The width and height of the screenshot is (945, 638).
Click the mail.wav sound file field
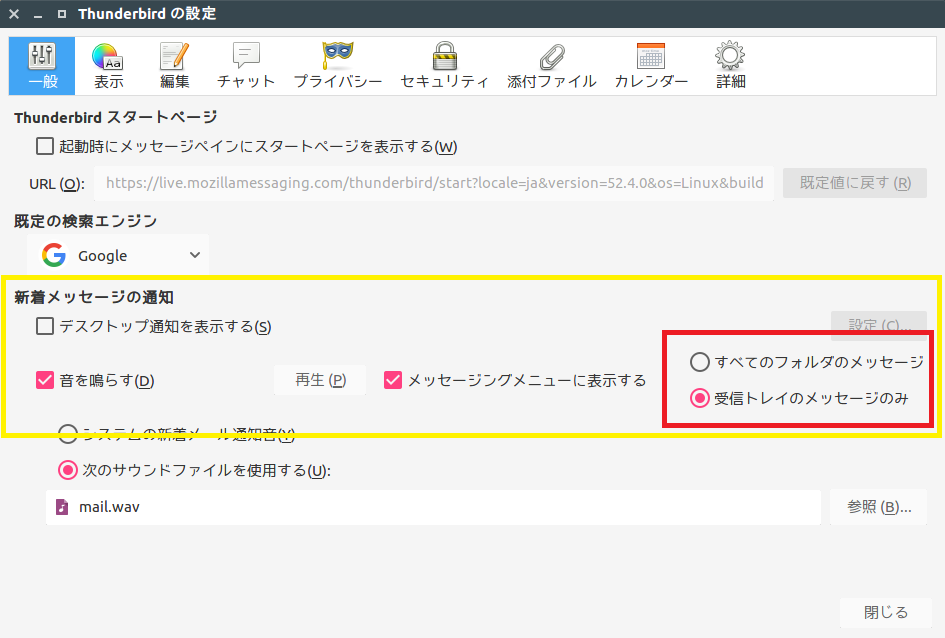[432, 507]
